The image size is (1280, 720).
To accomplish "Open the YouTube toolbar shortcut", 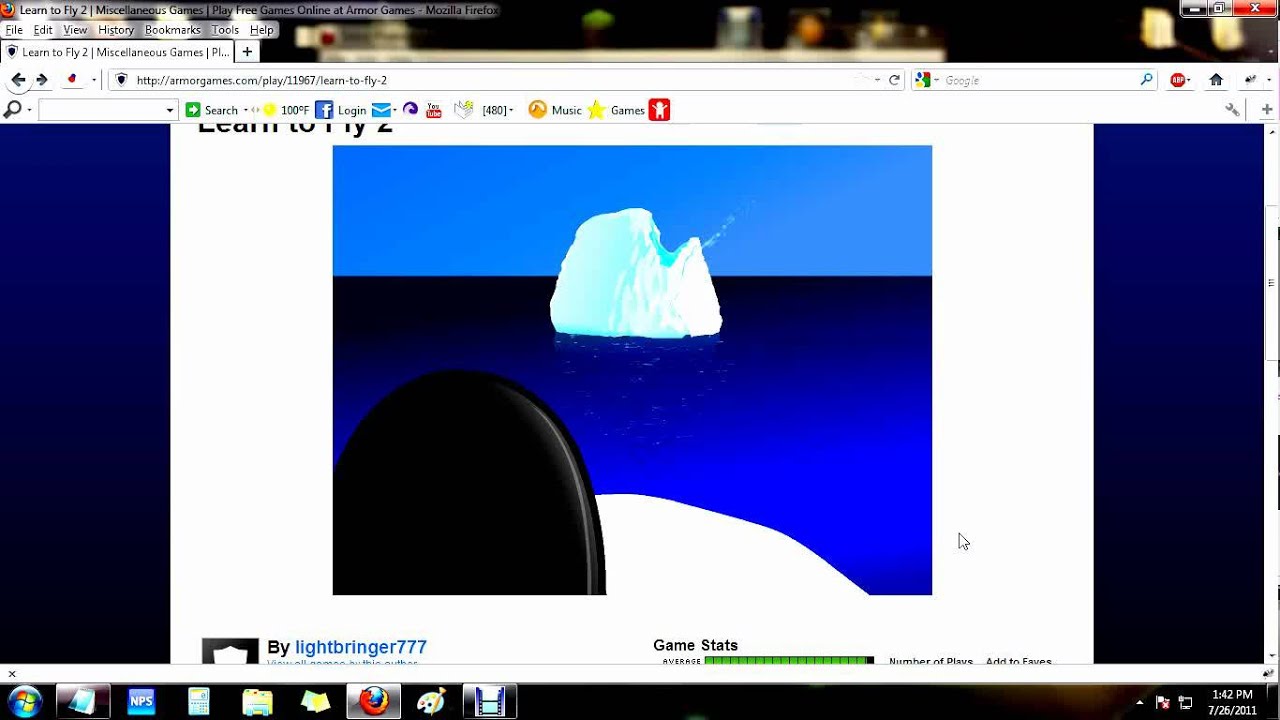I will [x=434, y=110].
